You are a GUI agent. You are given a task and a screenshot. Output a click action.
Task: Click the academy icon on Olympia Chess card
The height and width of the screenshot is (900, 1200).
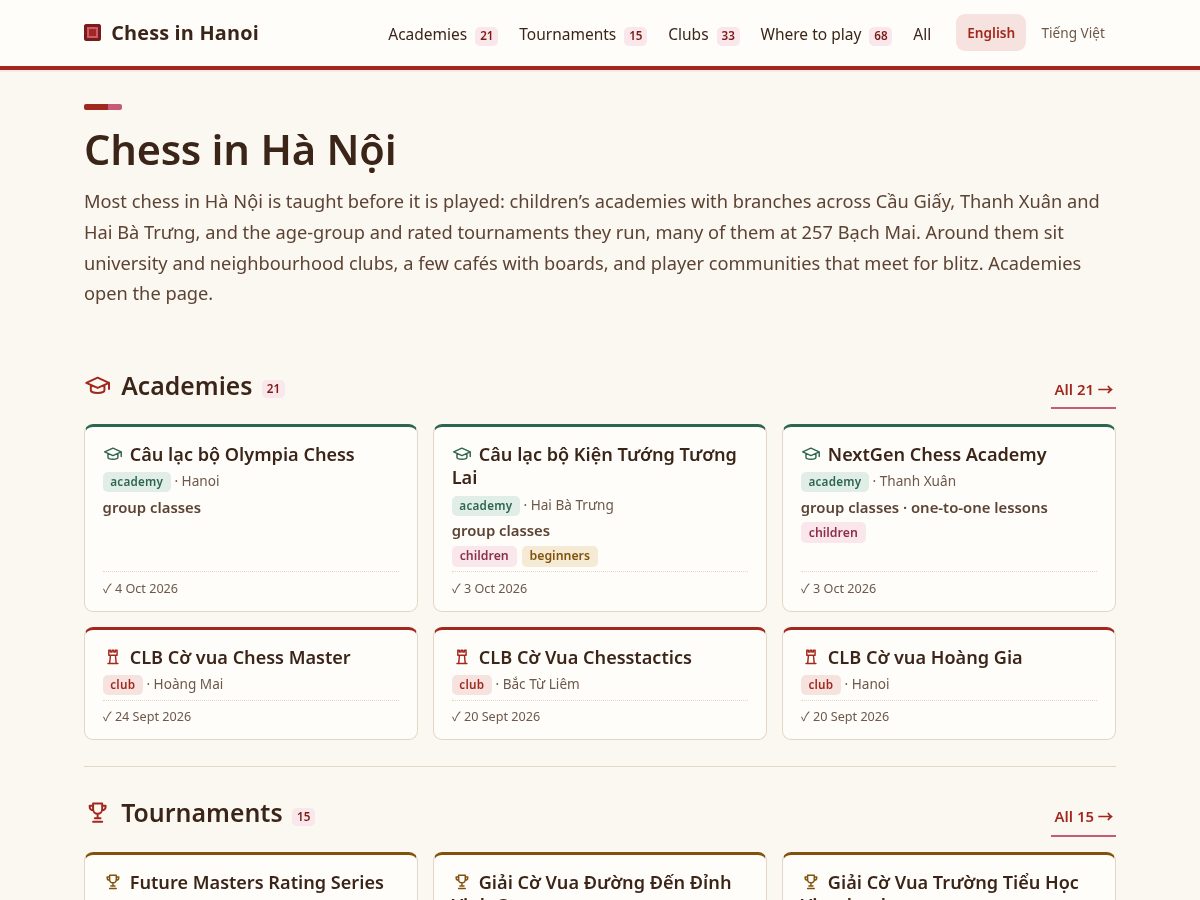coord(113,455)
